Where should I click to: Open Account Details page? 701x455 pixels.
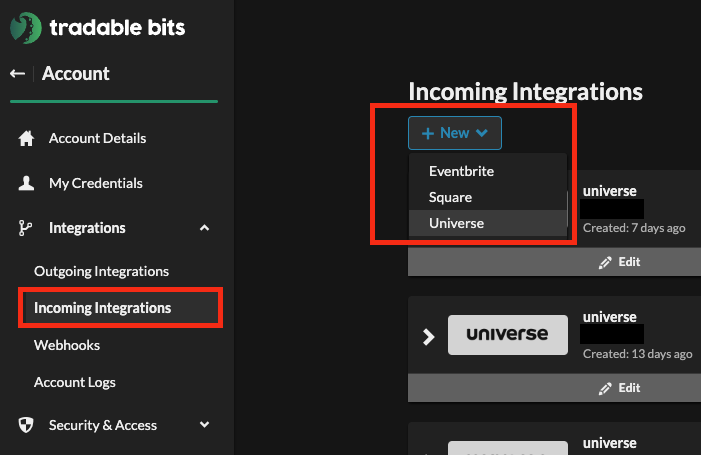[x=97, y=139]
